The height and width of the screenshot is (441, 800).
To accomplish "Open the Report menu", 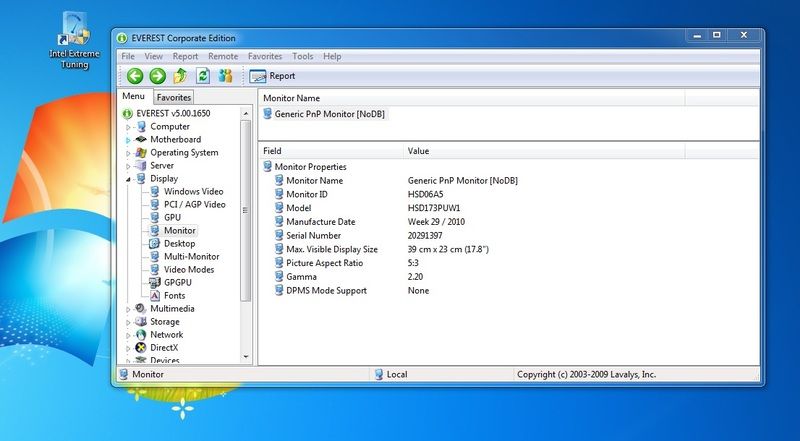I will pos(185,56).
